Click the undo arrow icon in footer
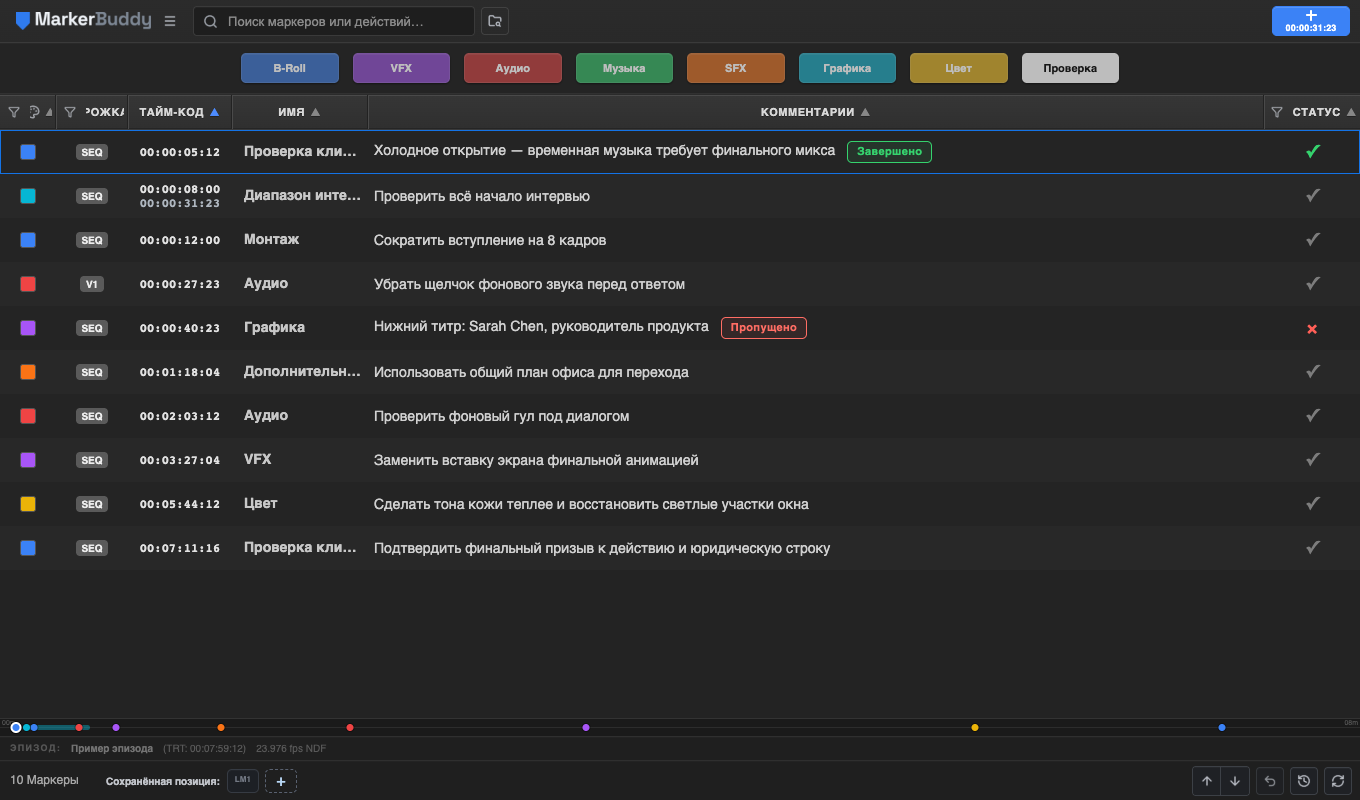Screen dimensions: 1360x800 click(1270, 781)
